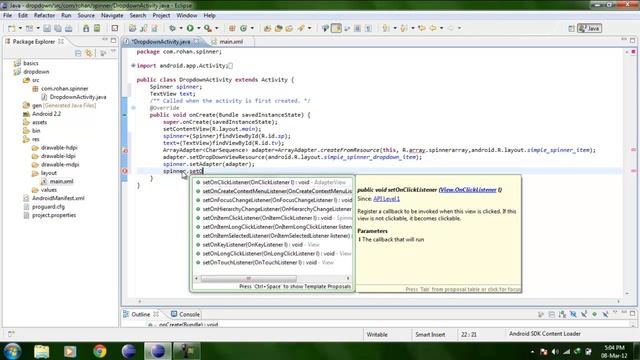The image size is (640, 360).
Task: Click the Run green play button
Action: coord(190,28)
